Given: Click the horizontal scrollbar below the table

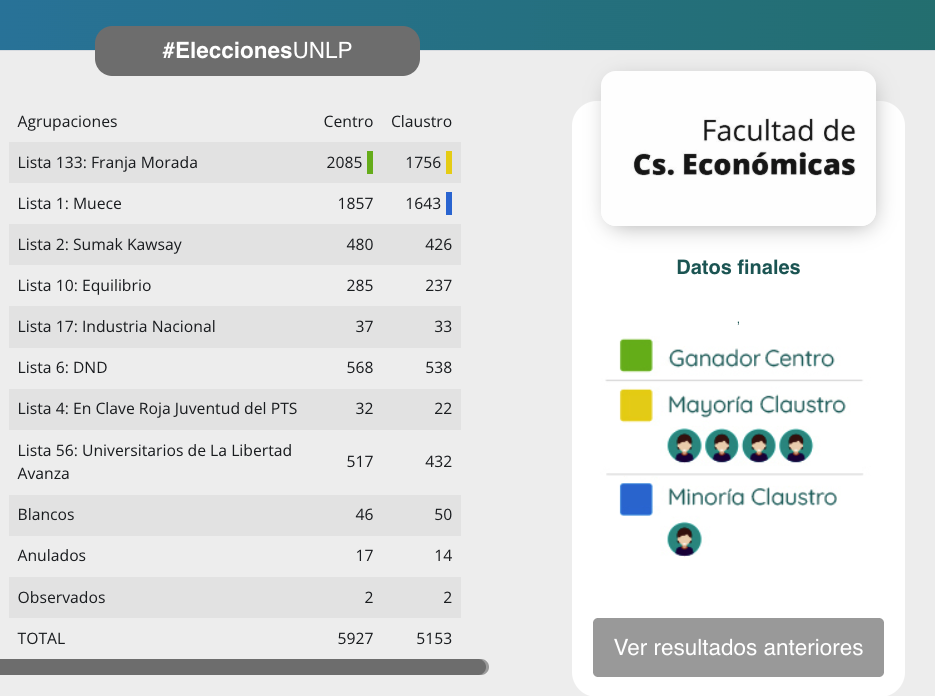Looking at the screenshot, I should (243, 667).
